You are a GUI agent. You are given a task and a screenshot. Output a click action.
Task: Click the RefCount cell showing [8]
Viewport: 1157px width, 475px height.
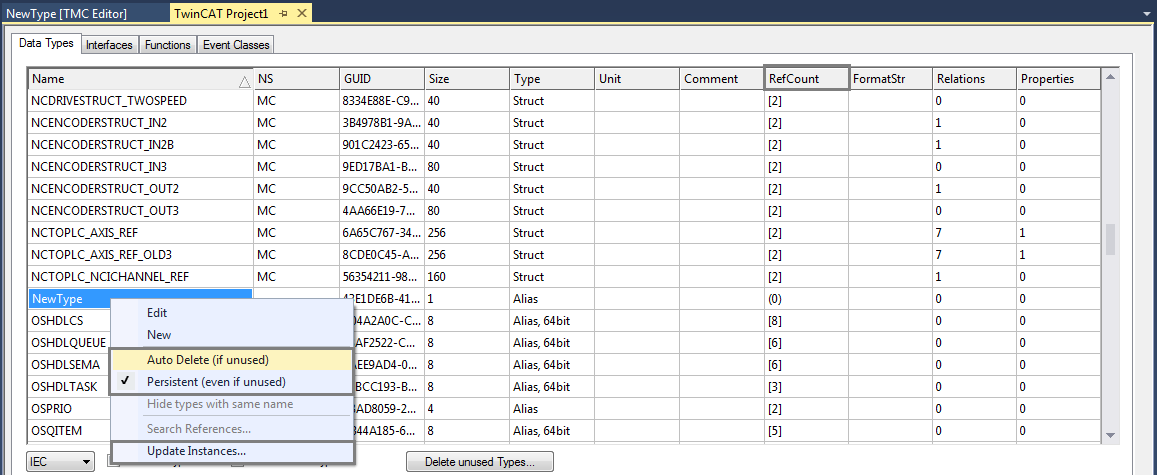807,322
